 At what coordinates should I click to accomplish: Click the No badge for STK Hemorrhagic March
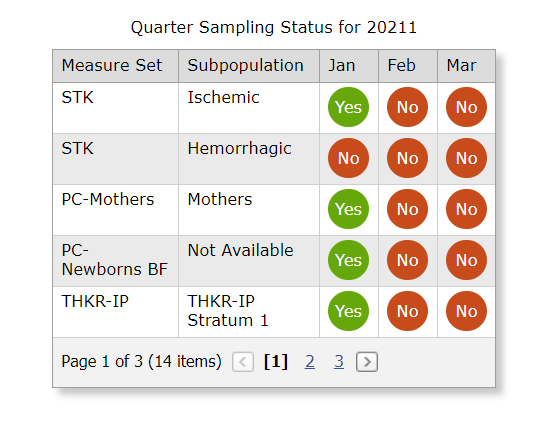click(x=466, y=158)
